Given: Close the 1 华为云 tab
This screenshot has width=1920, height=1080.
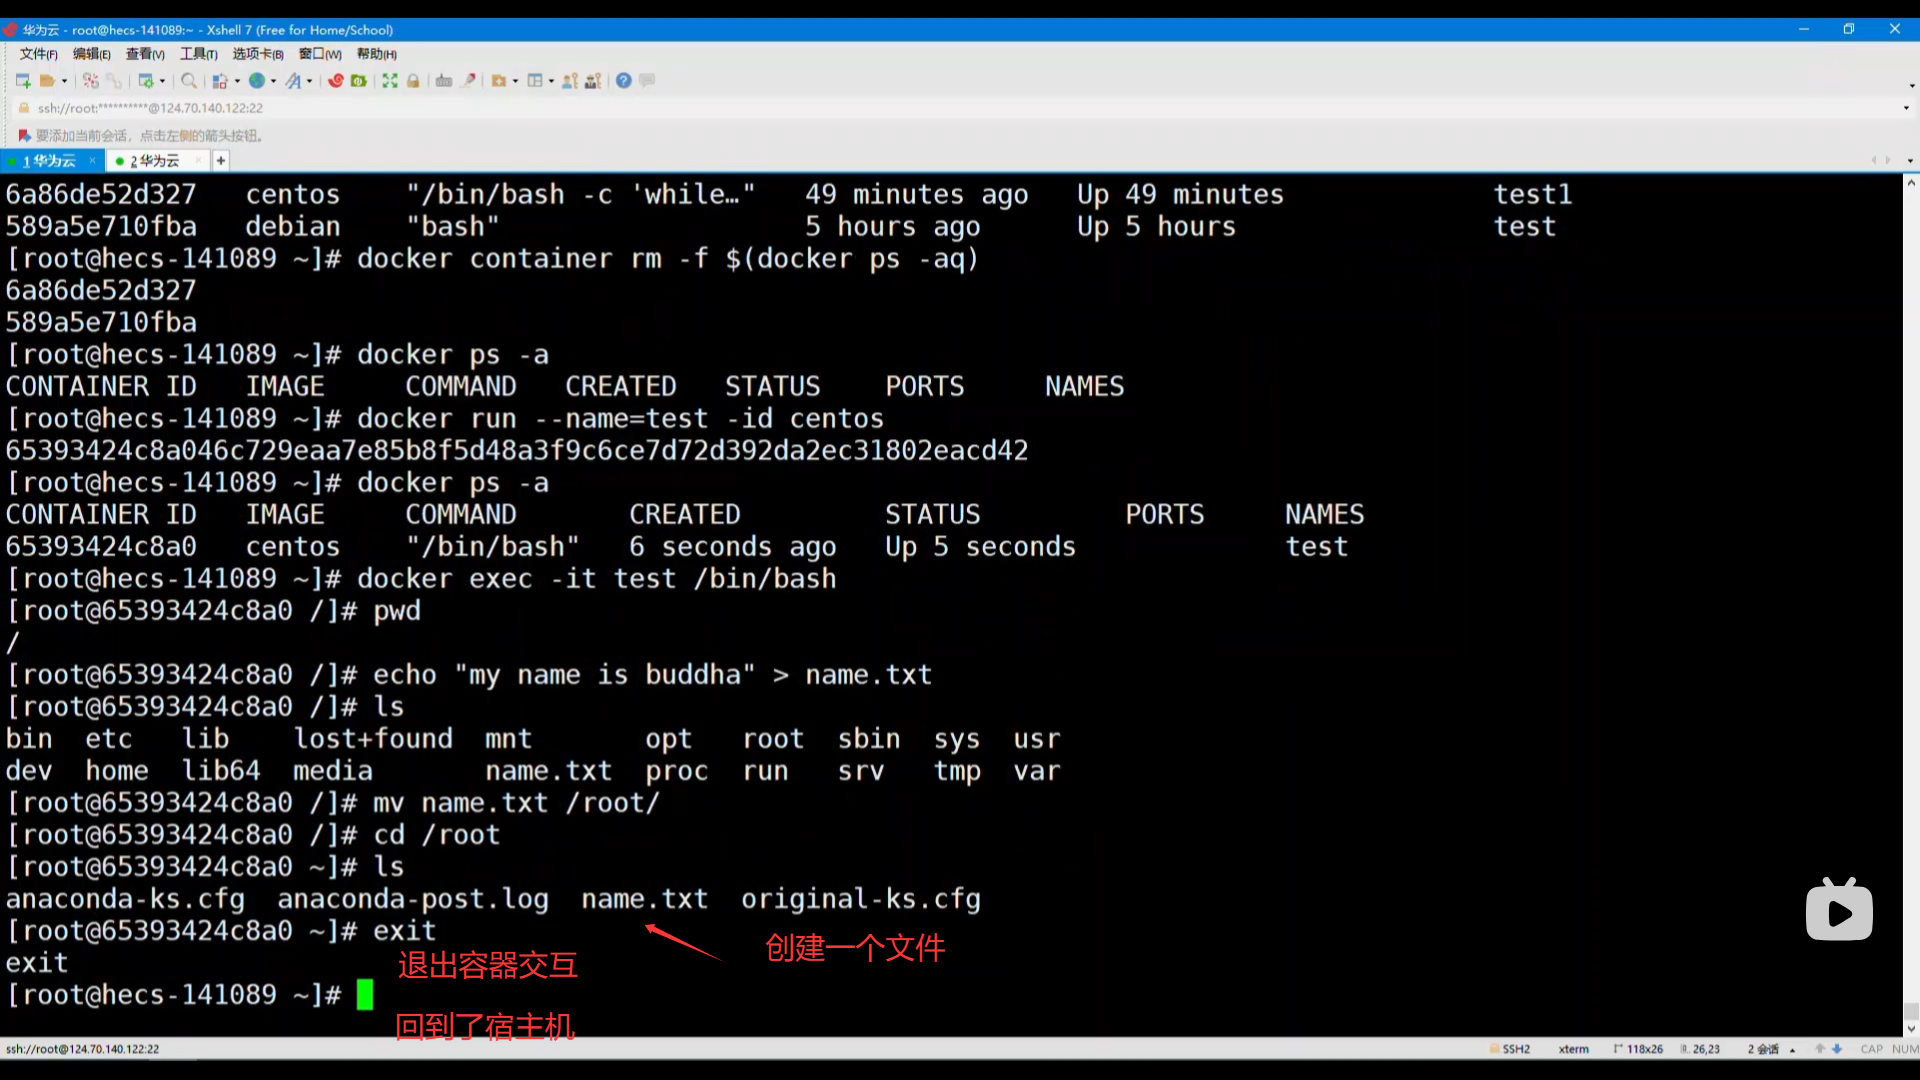Looking at the screenshot, I should click(92, 160).
